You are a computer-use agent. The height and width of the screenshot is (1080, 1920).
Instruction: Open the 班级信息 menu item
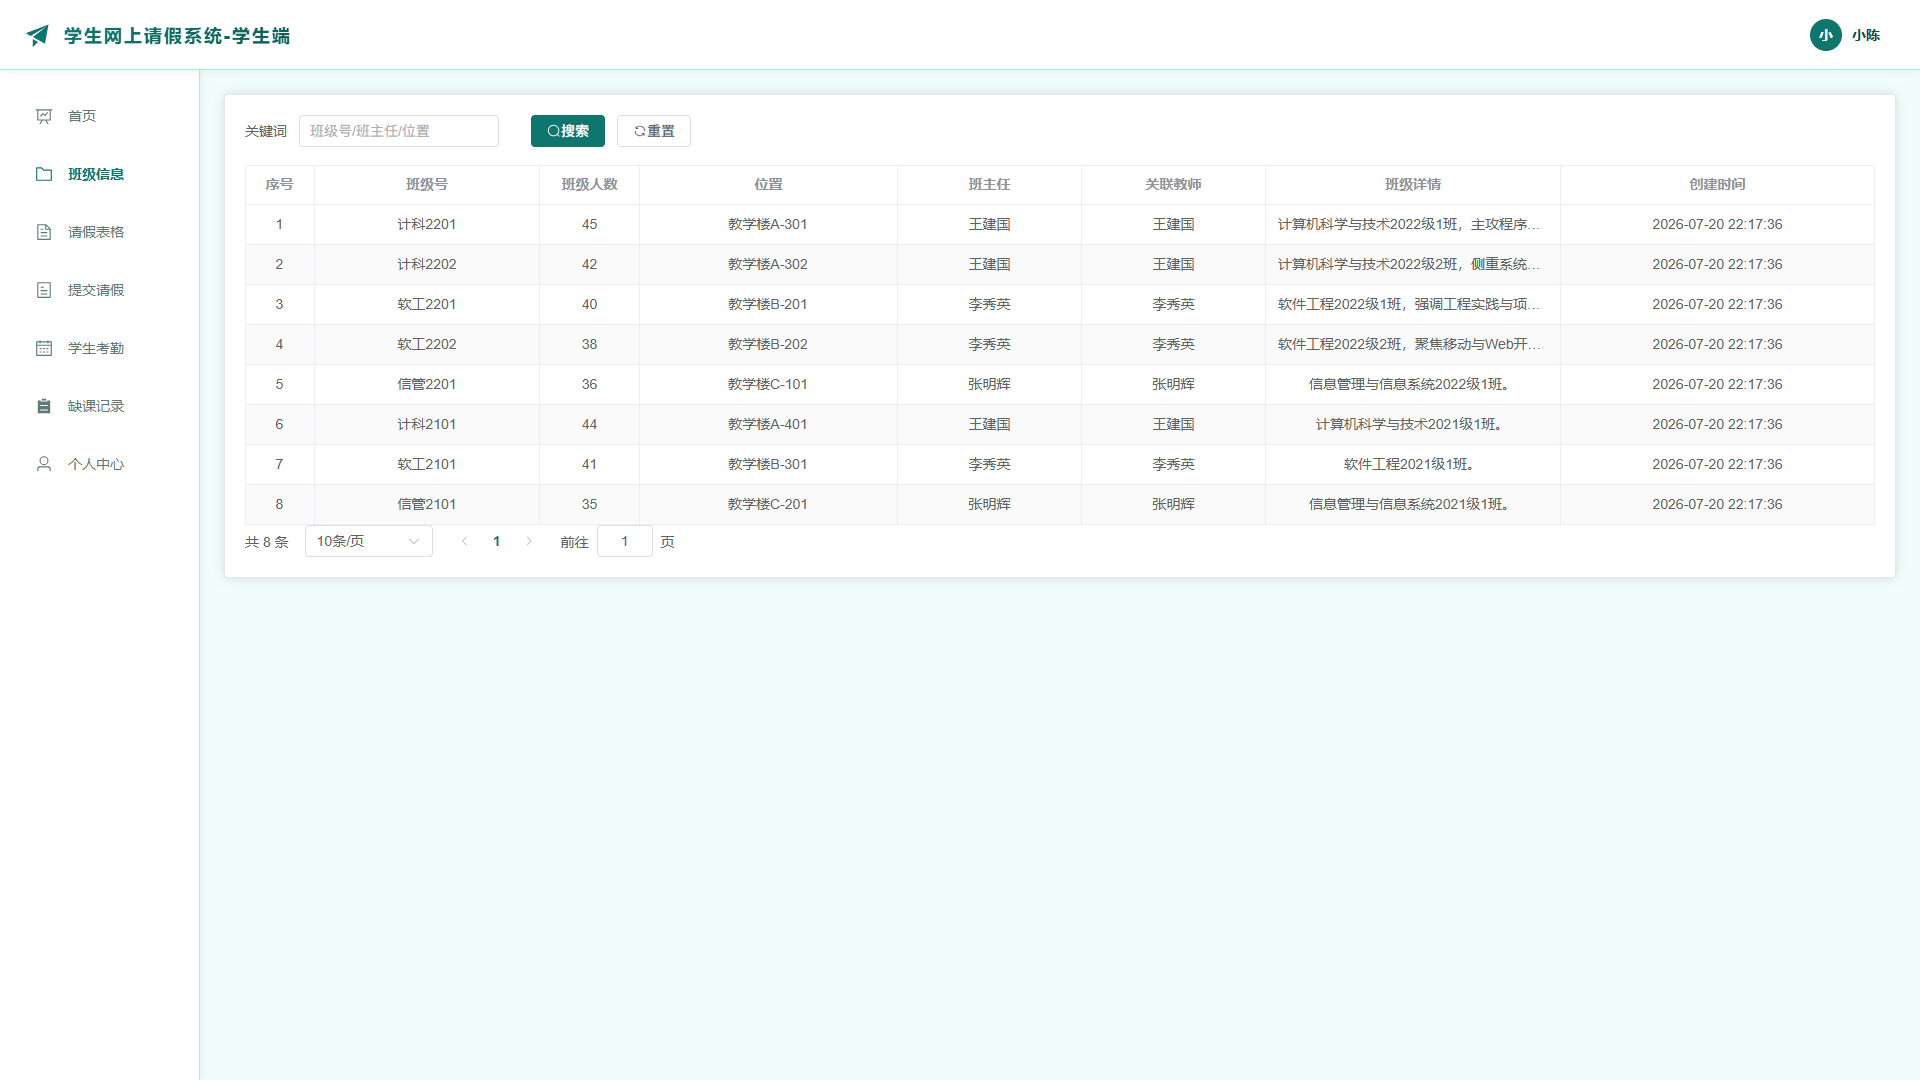coord(100,174)
